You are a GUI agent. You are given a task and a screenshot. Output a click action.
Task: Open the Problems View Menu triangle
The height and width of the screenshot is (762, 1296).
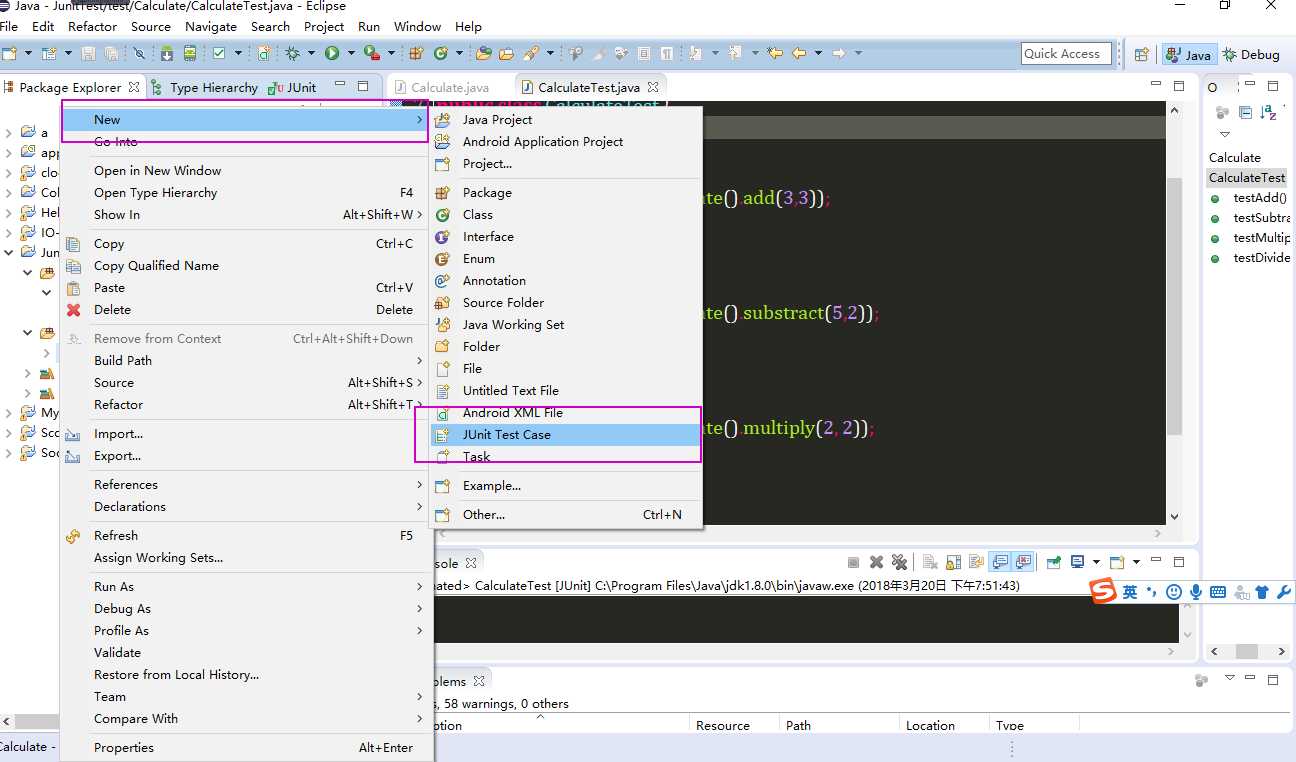click(x=1229, y=679)
